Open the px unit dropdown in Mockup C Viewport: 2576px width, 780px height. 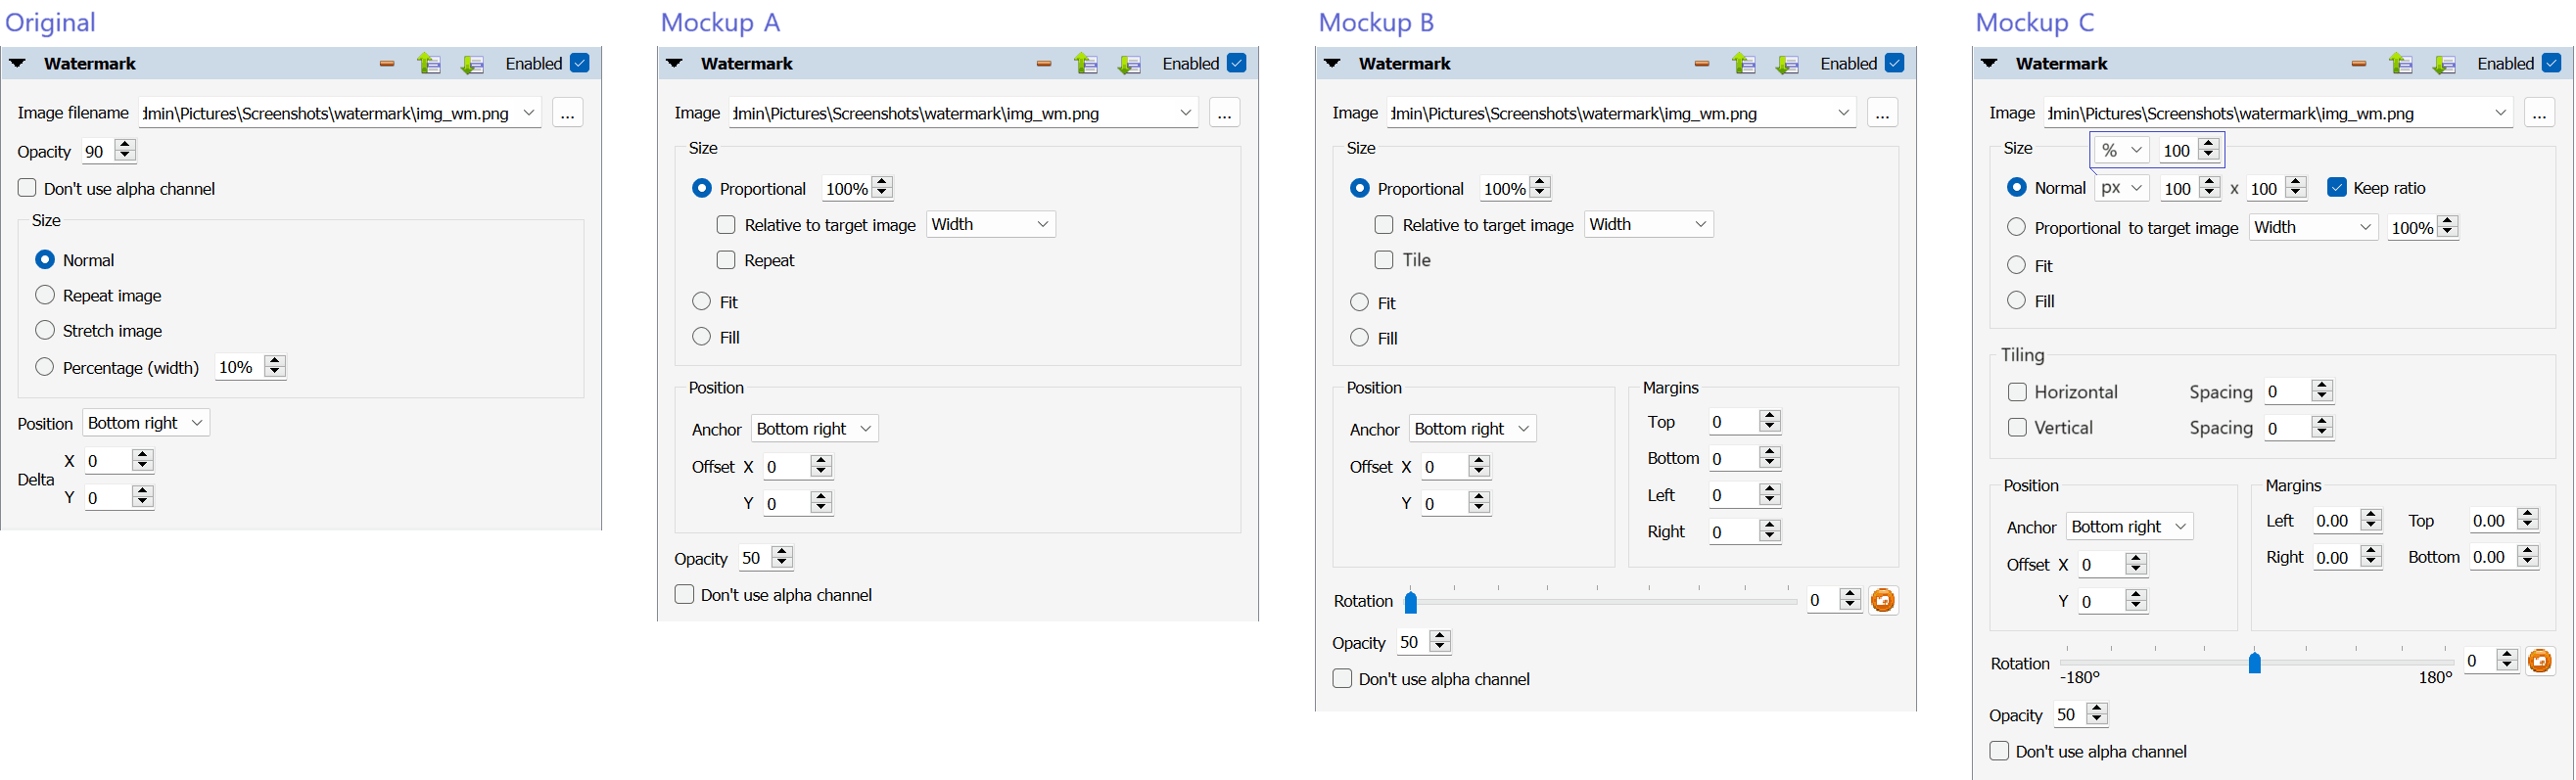click(2121, 188)
